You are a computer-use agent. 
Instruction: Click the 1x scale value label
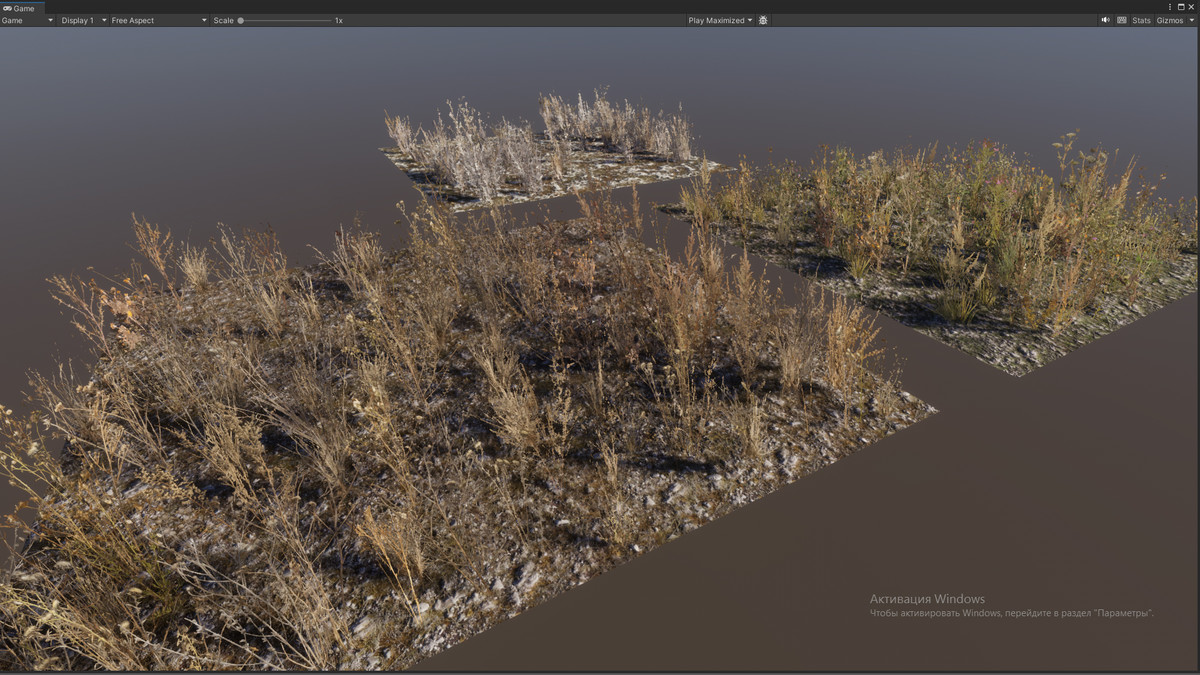tap(339, 20)
